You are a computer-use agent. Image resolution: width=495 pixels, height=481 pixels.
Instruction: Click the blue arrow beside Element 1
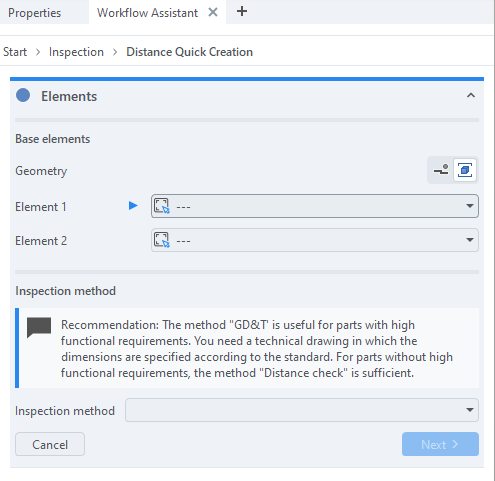[133, 206]
